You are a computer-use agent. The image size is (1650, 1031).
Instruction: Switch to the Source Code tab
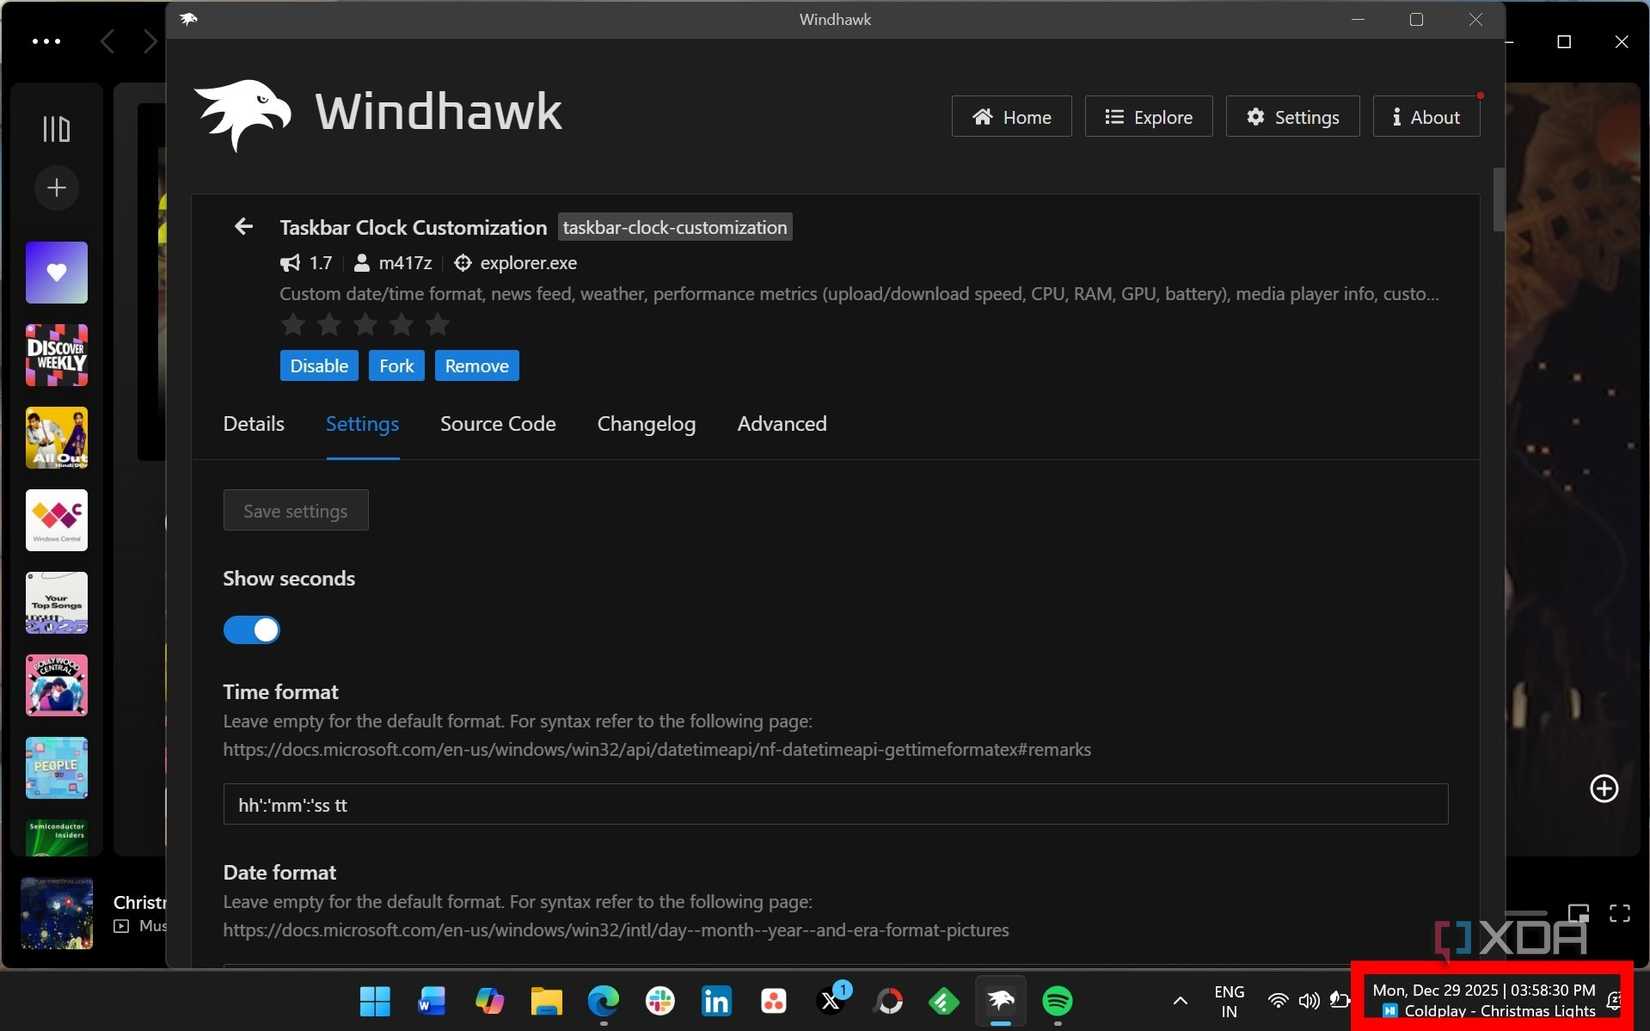[497, 424]
